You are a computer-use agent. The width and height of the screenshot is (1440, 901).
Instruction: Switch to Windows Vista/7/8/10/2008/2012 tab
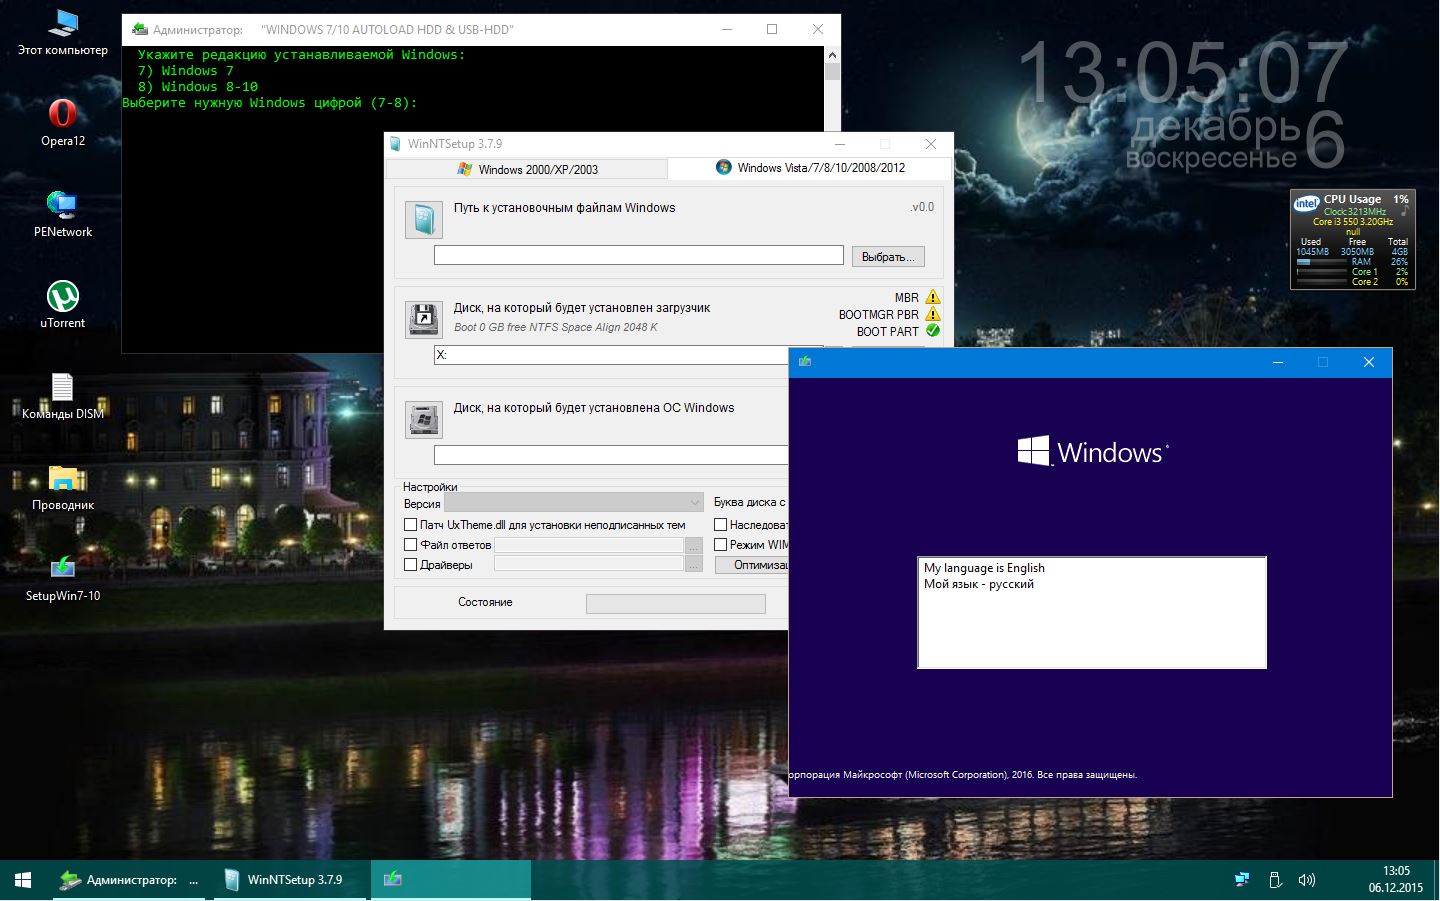click(810, 168)
